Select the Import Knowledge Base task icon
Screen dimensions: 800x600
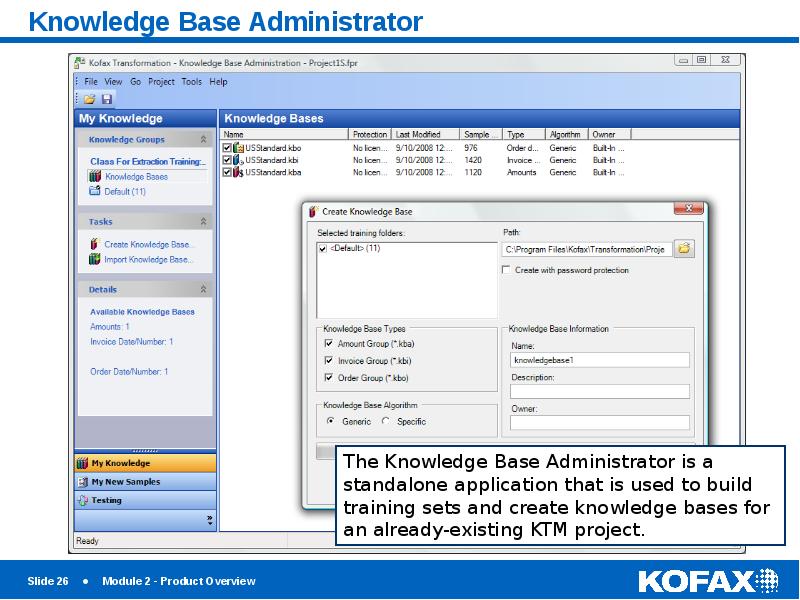click(x=95, y=259)
